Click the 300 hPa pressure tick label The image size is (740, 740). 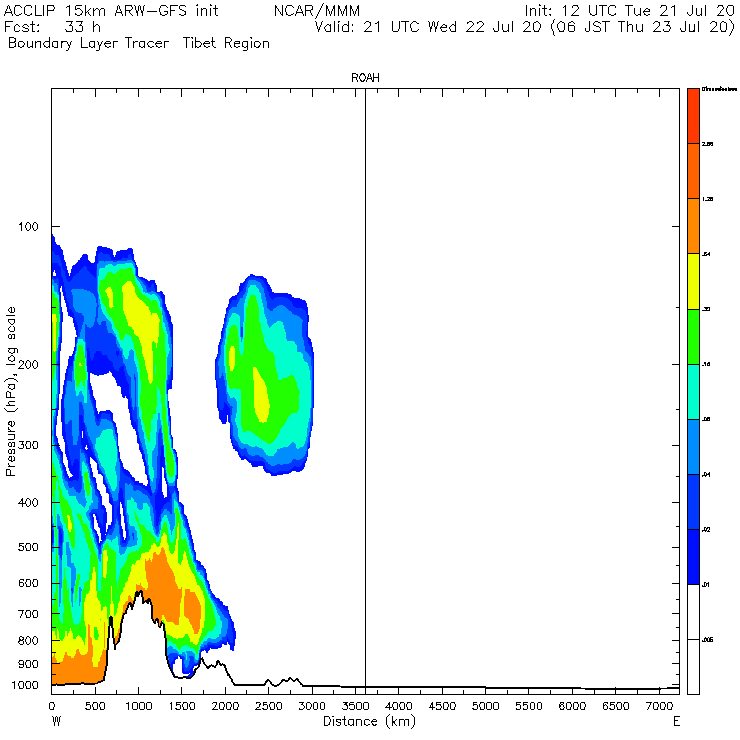(28, 445)
